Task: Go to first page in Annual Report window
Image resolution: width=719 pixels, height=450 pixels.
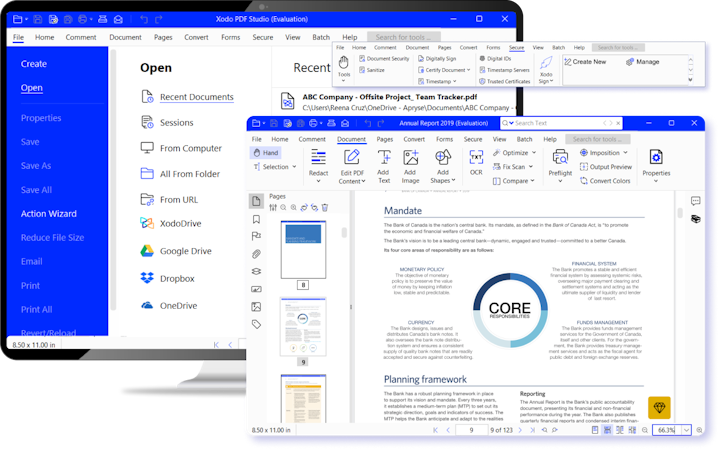Action: tap(435, 430)
